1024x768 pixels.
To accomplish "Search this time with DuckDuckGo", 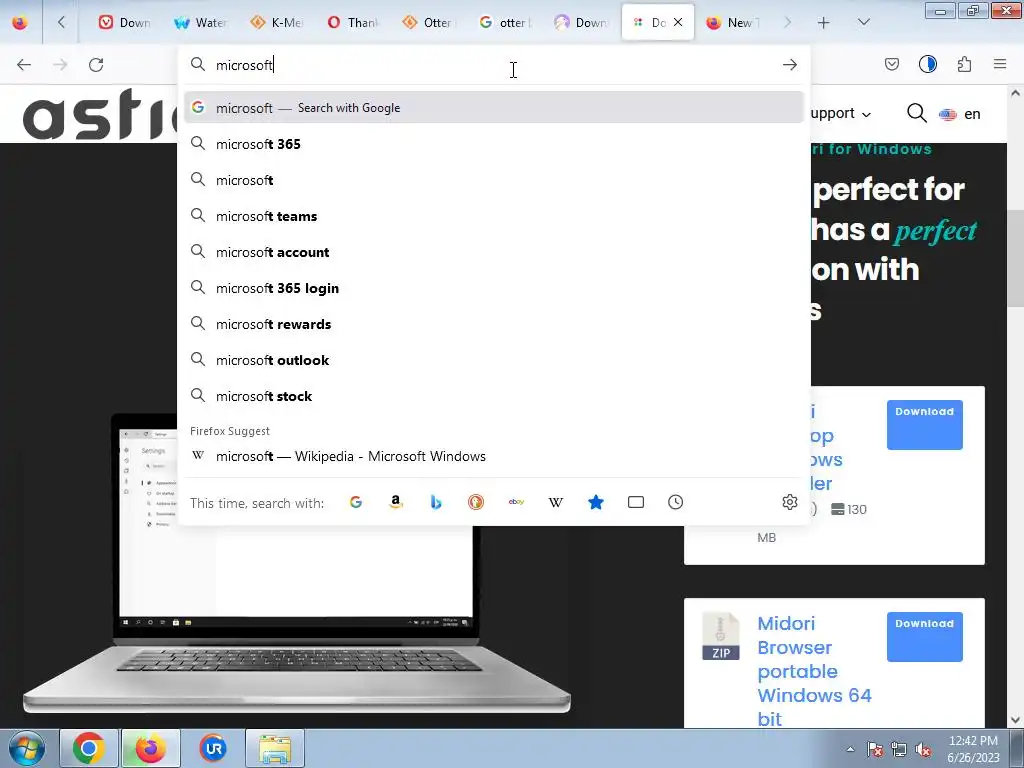I will 476,502.
